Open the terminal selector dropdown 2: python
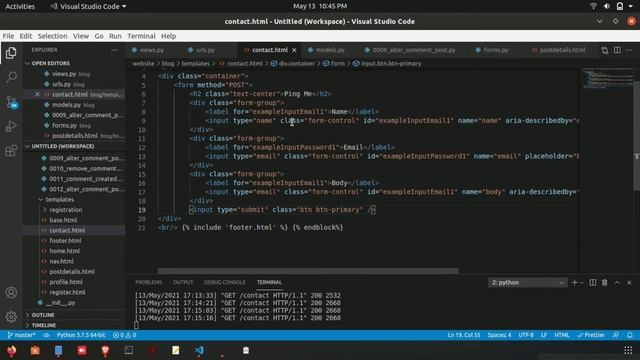Viewport: 640px width, 360px height. [x=527, y=282]
